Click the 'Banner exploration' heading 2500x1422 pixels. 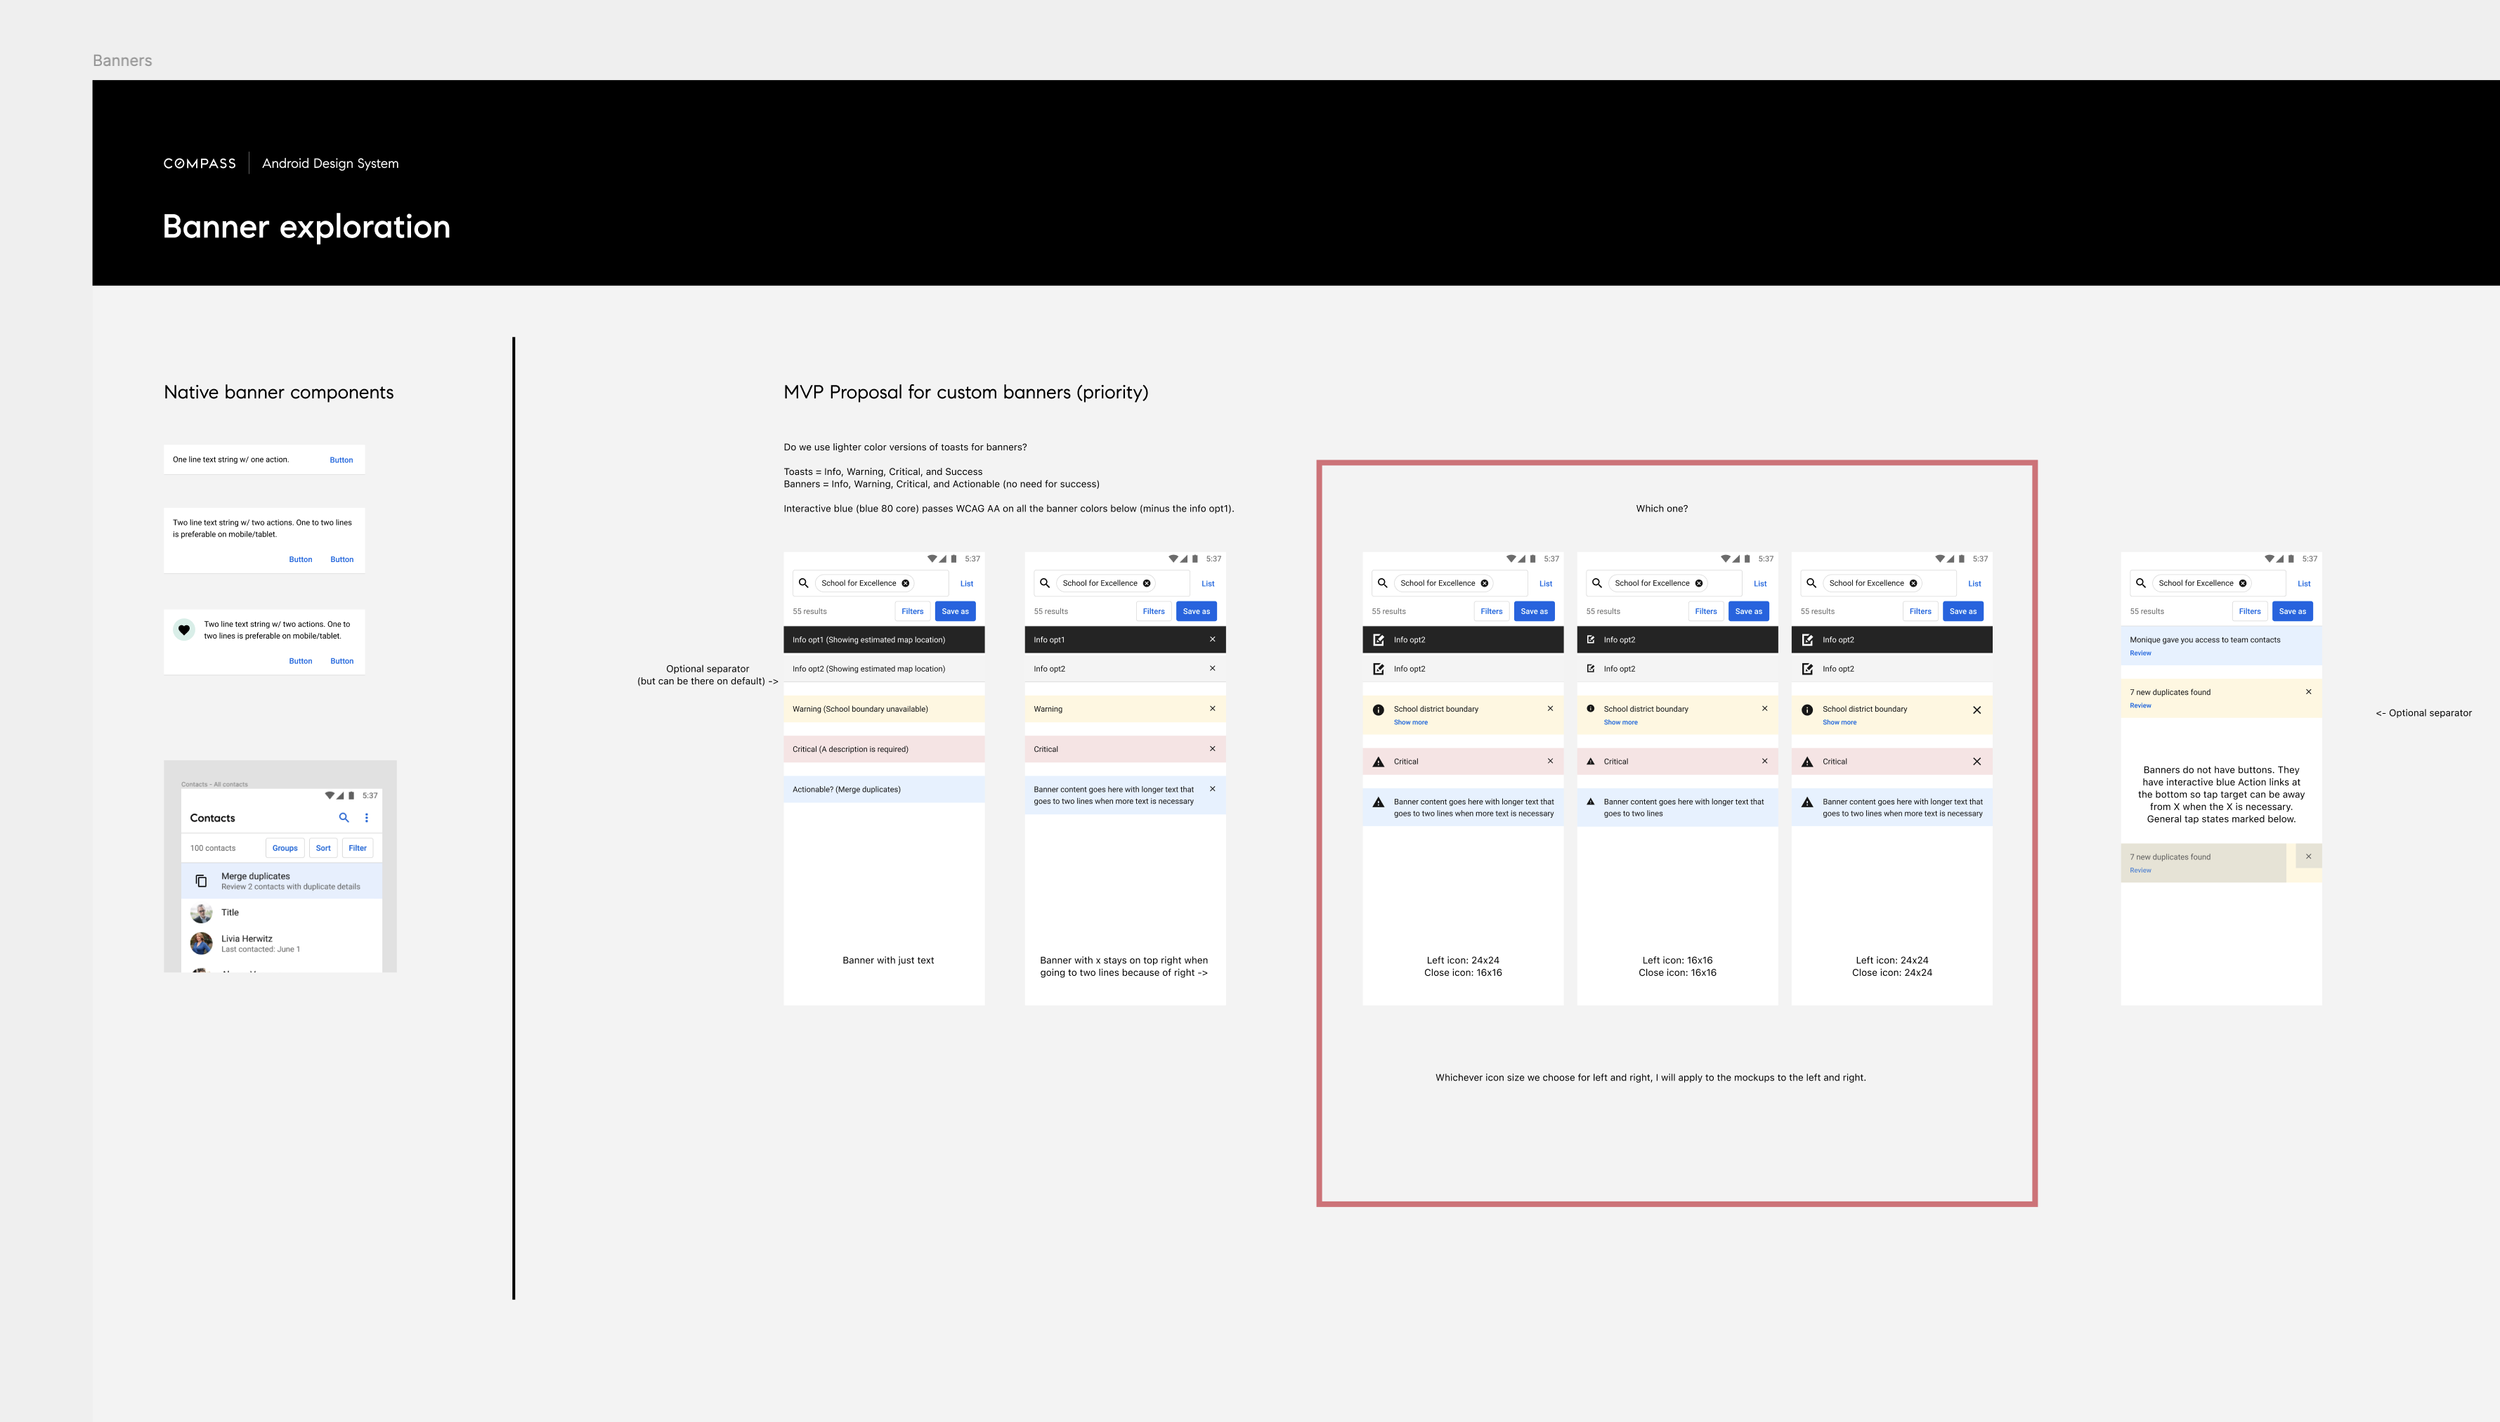coord(306,227)
